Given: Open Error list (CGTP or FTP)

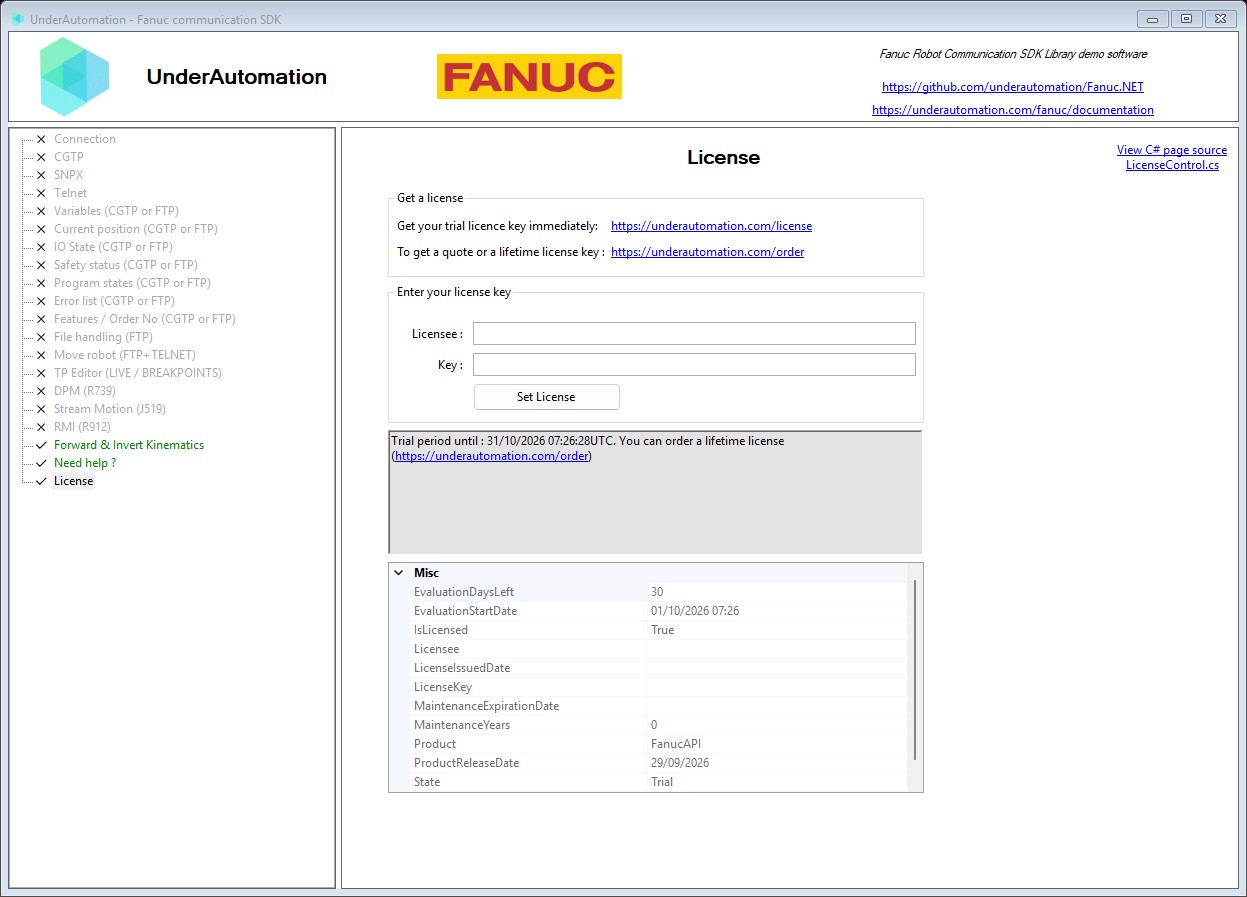Looking at the screenshot, I should click(114, 301).
